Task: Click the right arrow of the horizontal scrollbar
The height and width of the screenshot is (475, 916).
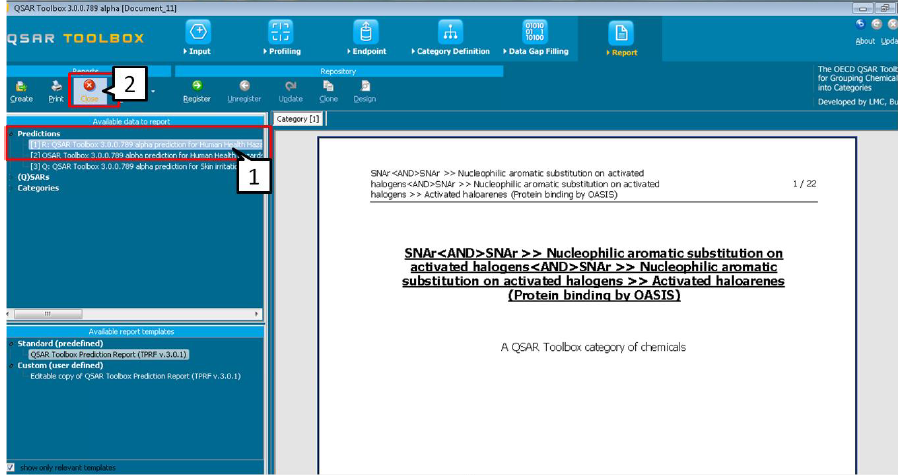Action: (256, 314)
